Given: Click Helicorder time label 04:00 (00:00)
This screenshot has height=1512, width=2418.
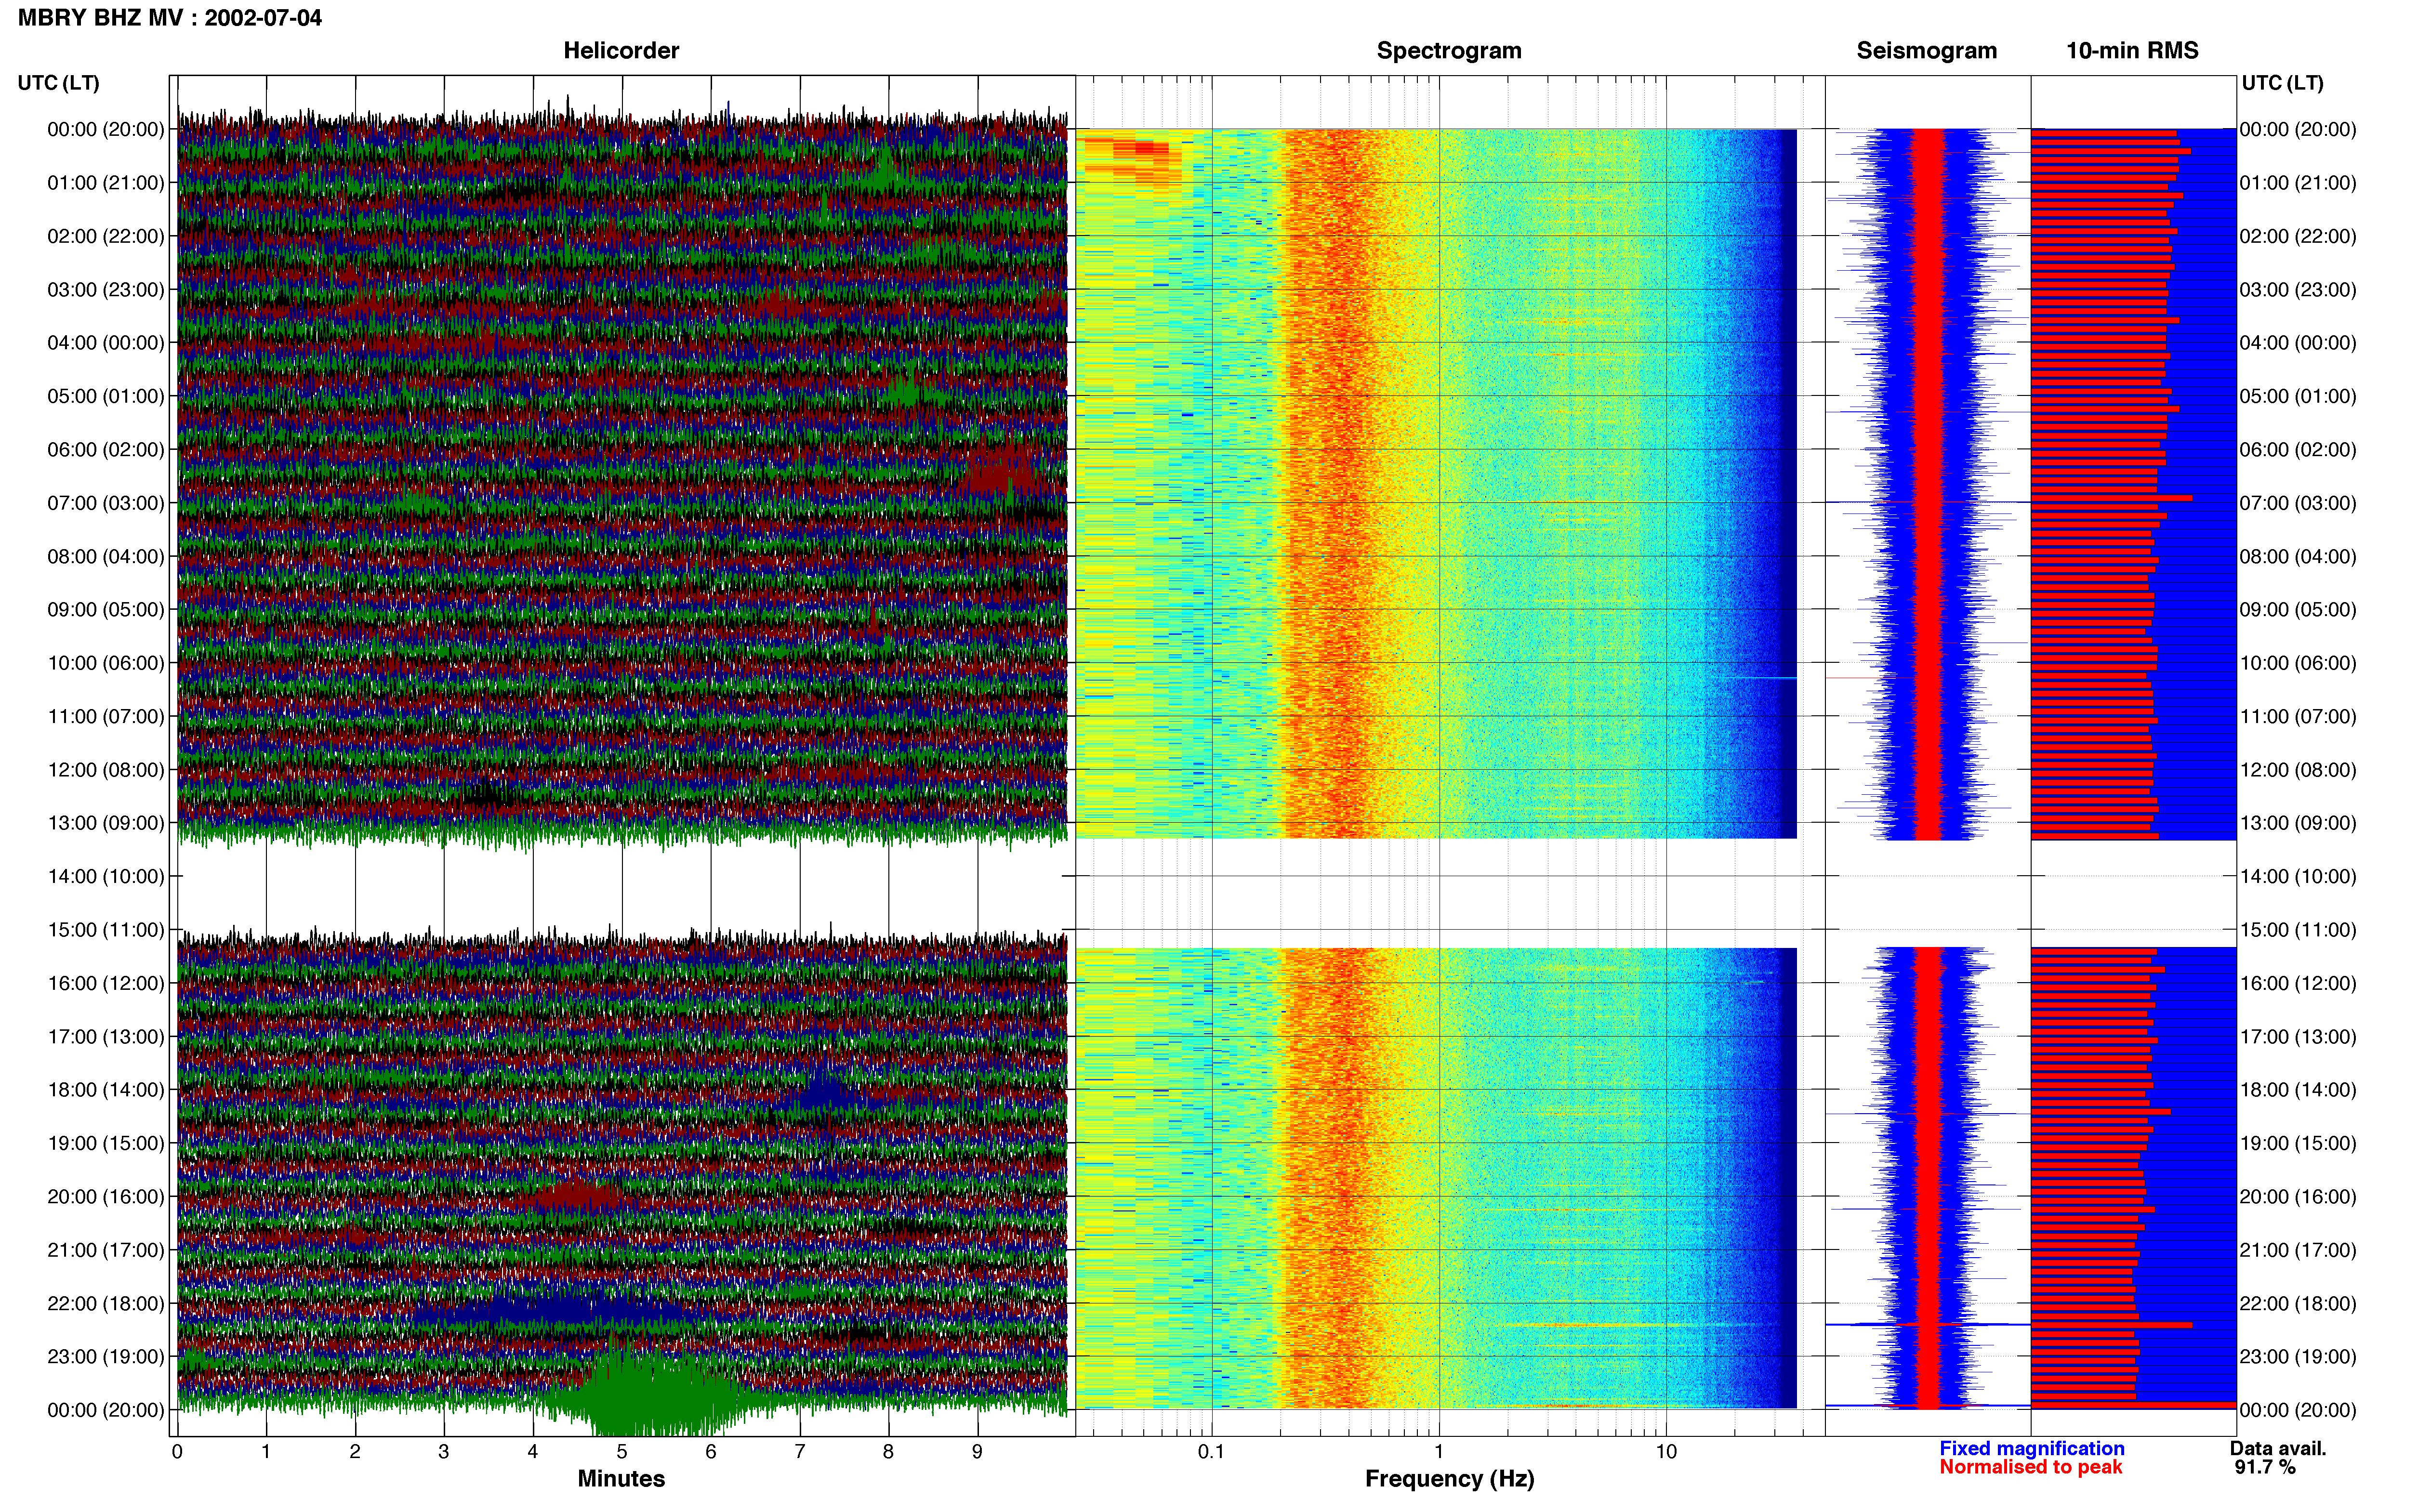Looking at the screenshot, I should [x=106, y=343].
